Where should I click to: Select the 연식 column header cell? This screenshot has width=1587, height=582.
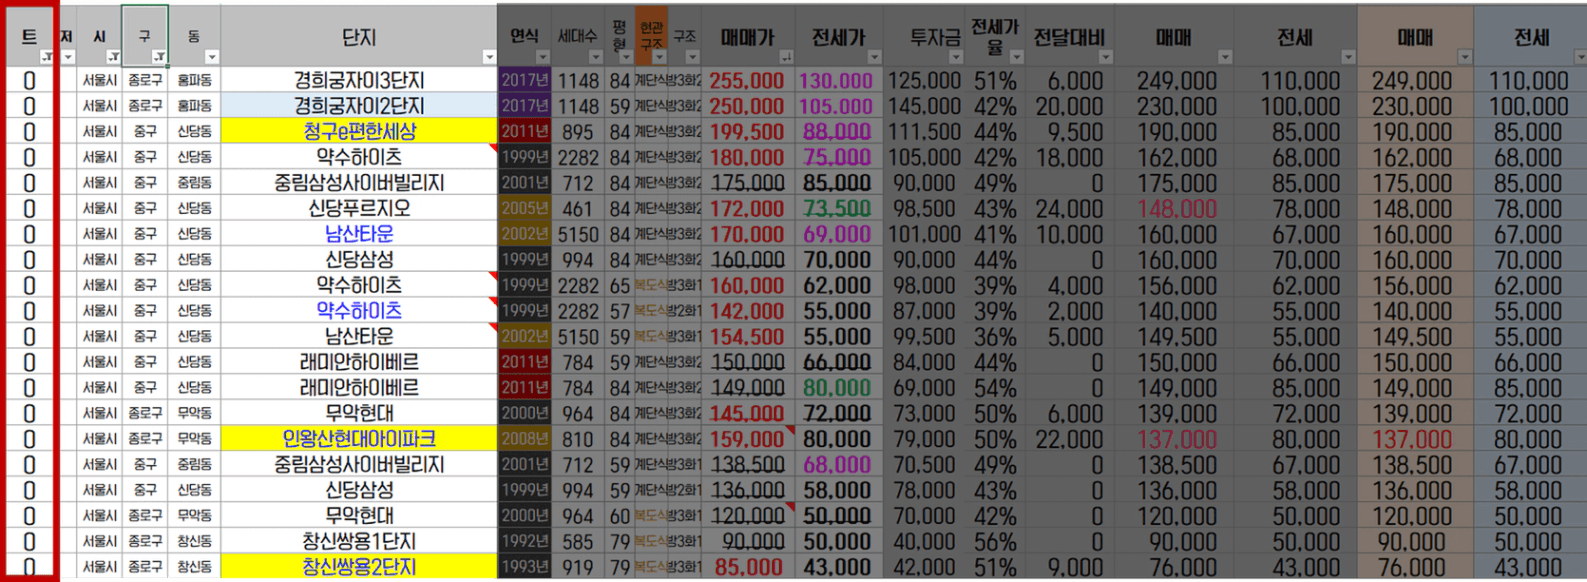tap(525, 36)
